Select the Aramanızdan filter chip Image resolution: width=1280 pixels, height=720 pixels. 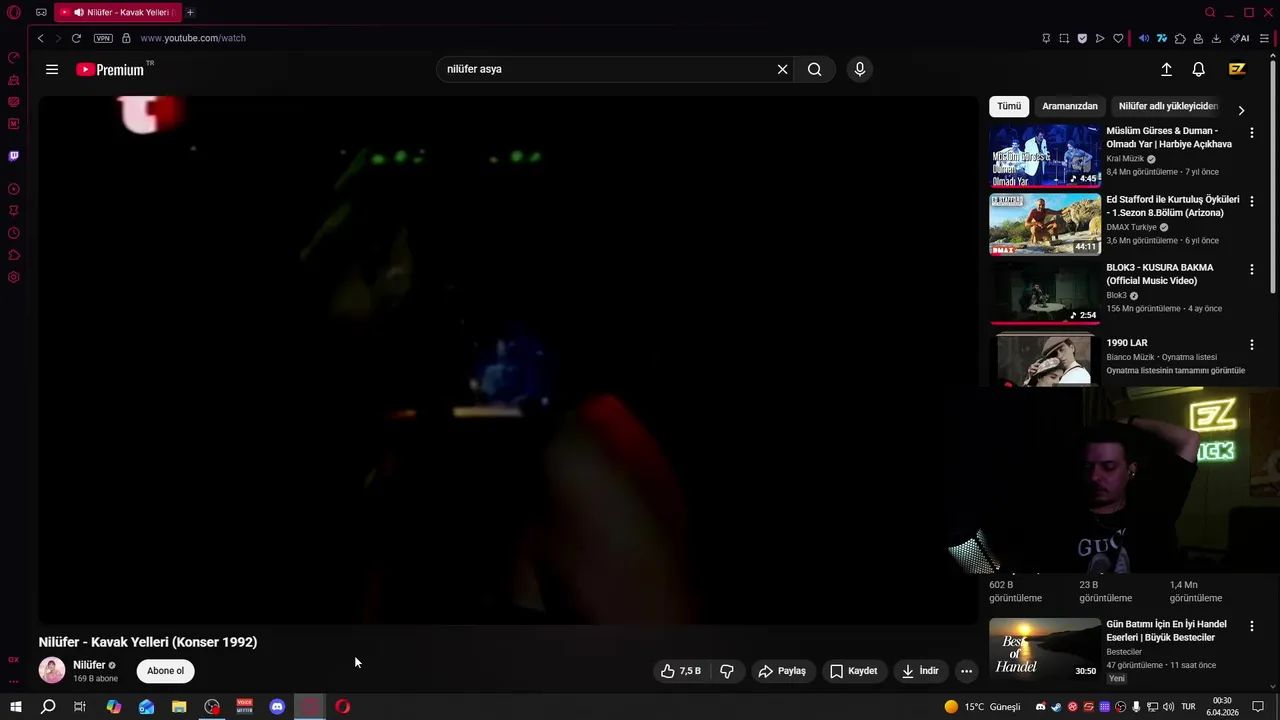coord(1070,106)
